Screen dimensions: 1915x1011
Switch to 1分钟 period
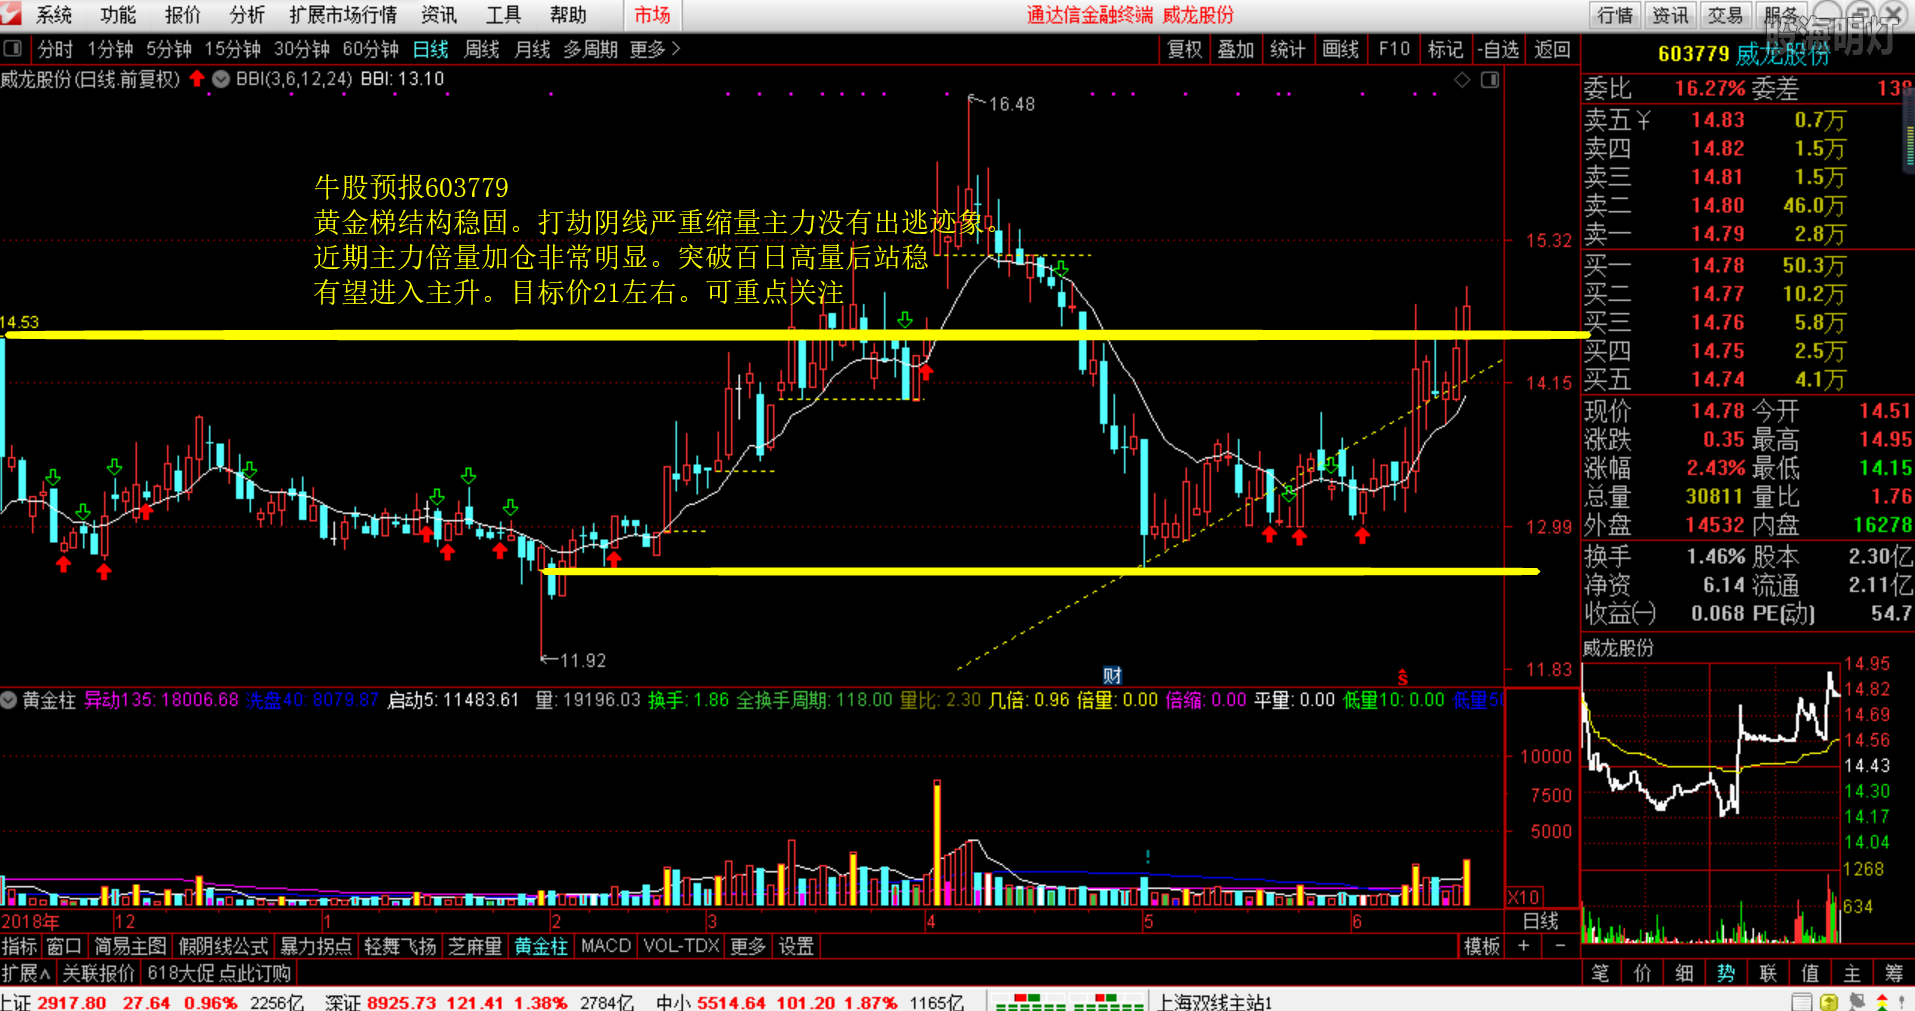(x=110, y=49)
